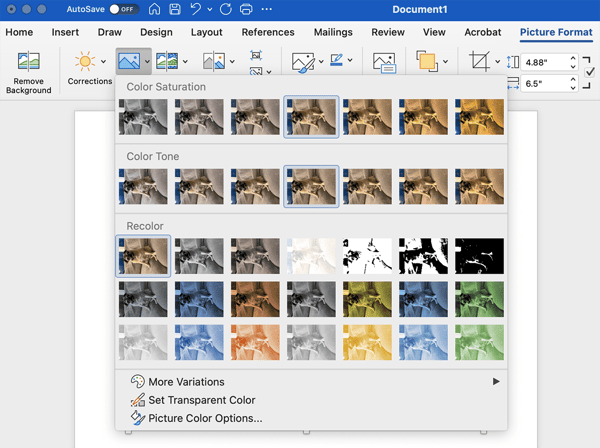Click the Picture Color Options paint bucket icon
Viewport: 600px width, 448px height.
click(x=137, y=418)
